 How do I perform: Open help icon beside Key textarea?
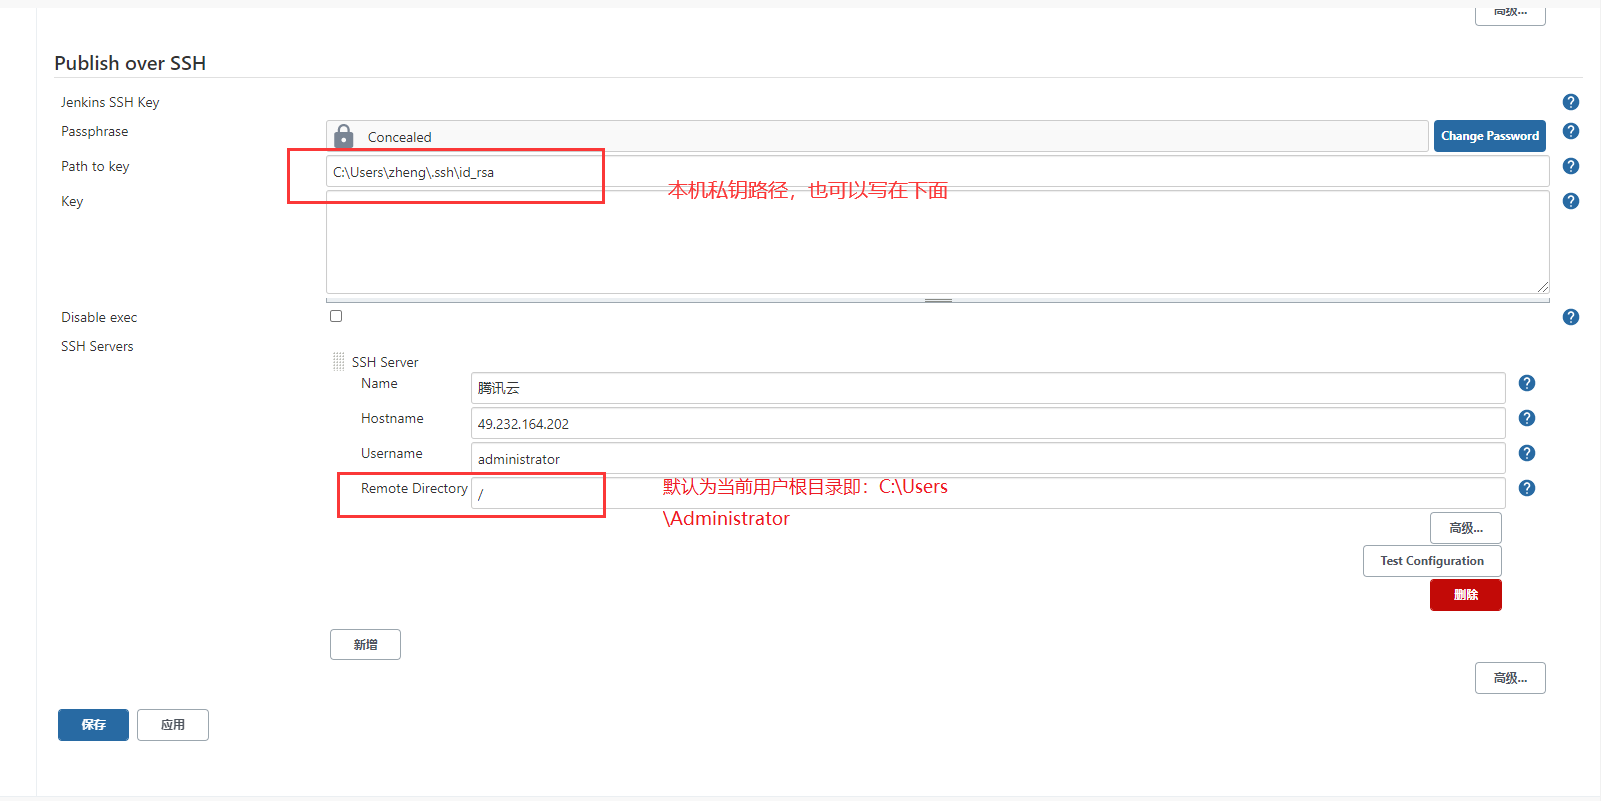click(x=1571, y=201)
